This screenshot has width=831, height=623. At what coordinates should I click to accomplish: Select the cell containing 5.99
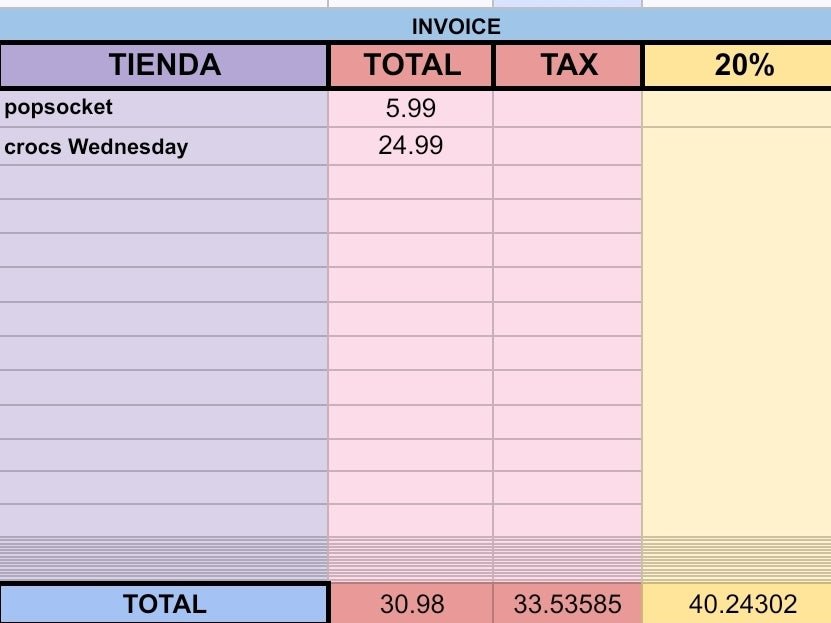(411, 108)
